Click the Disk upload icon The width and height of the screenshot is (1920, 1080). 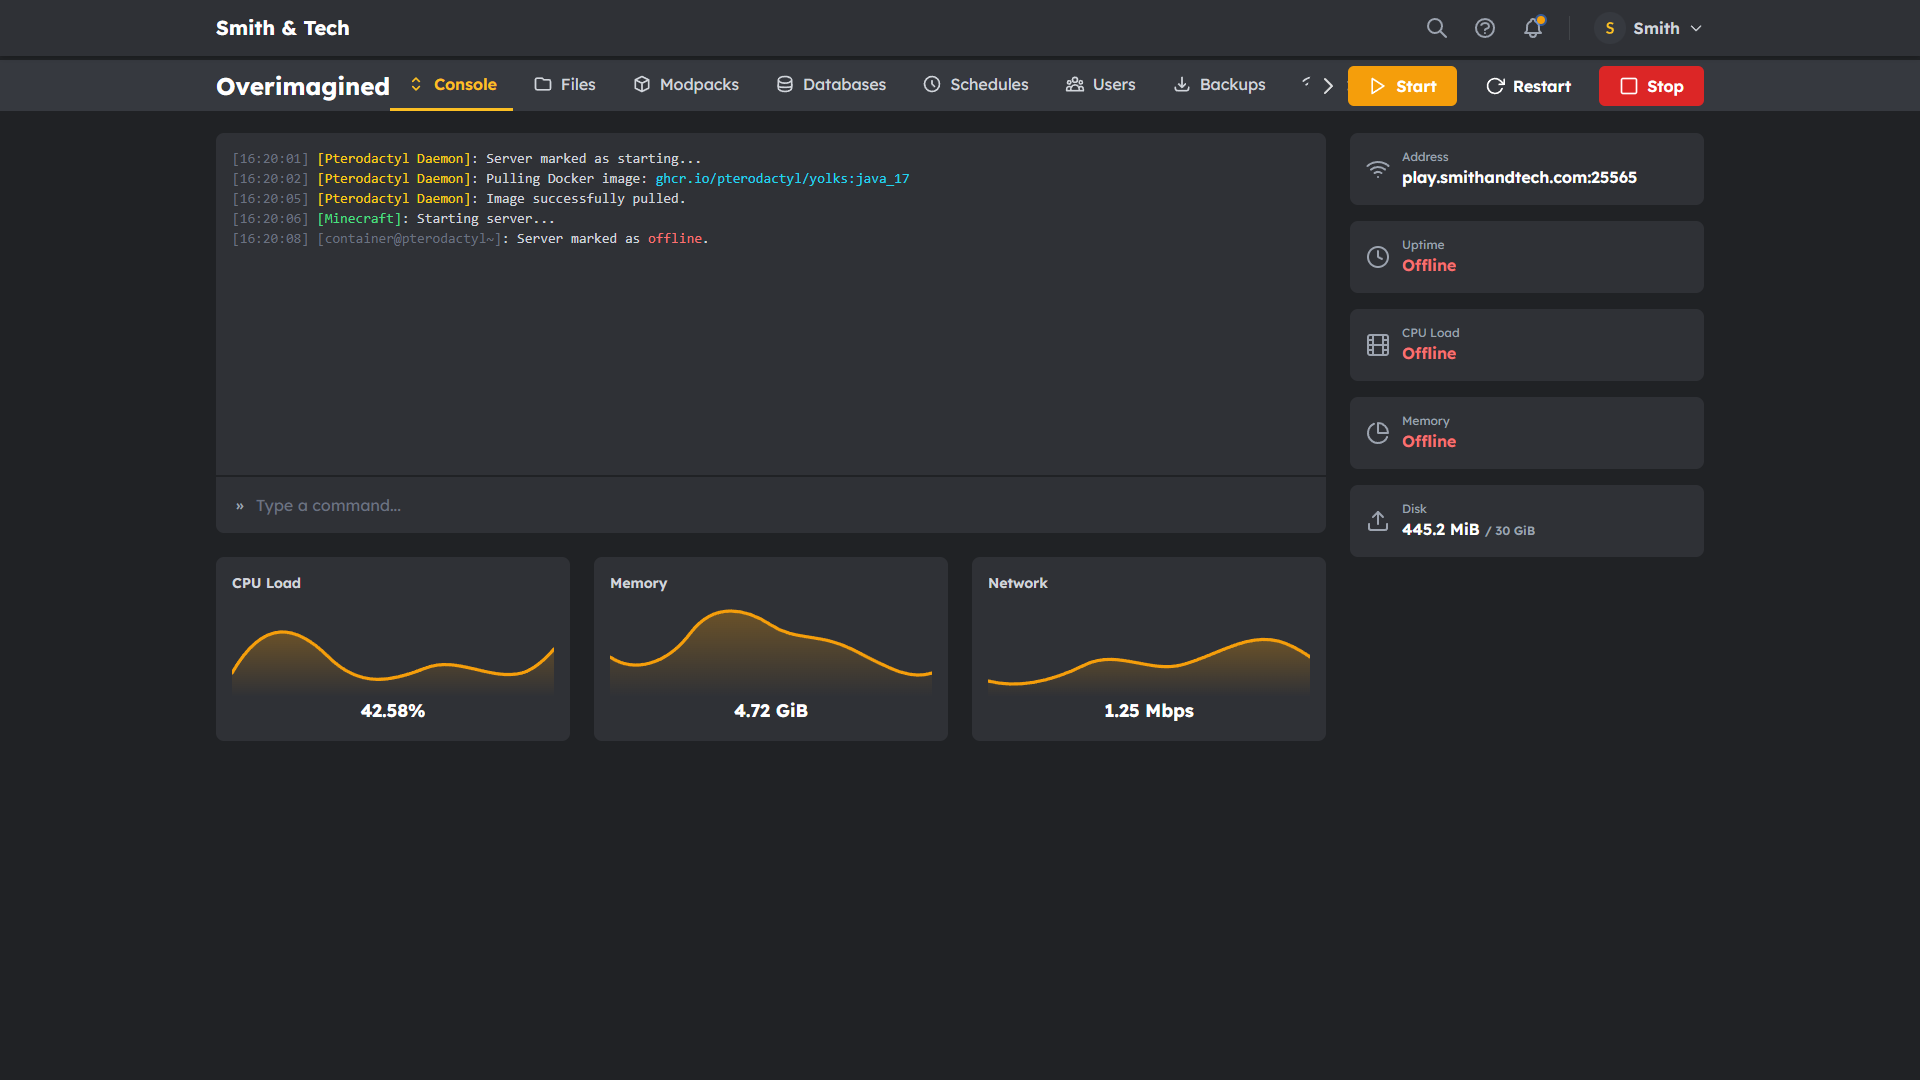point(1378,521)
